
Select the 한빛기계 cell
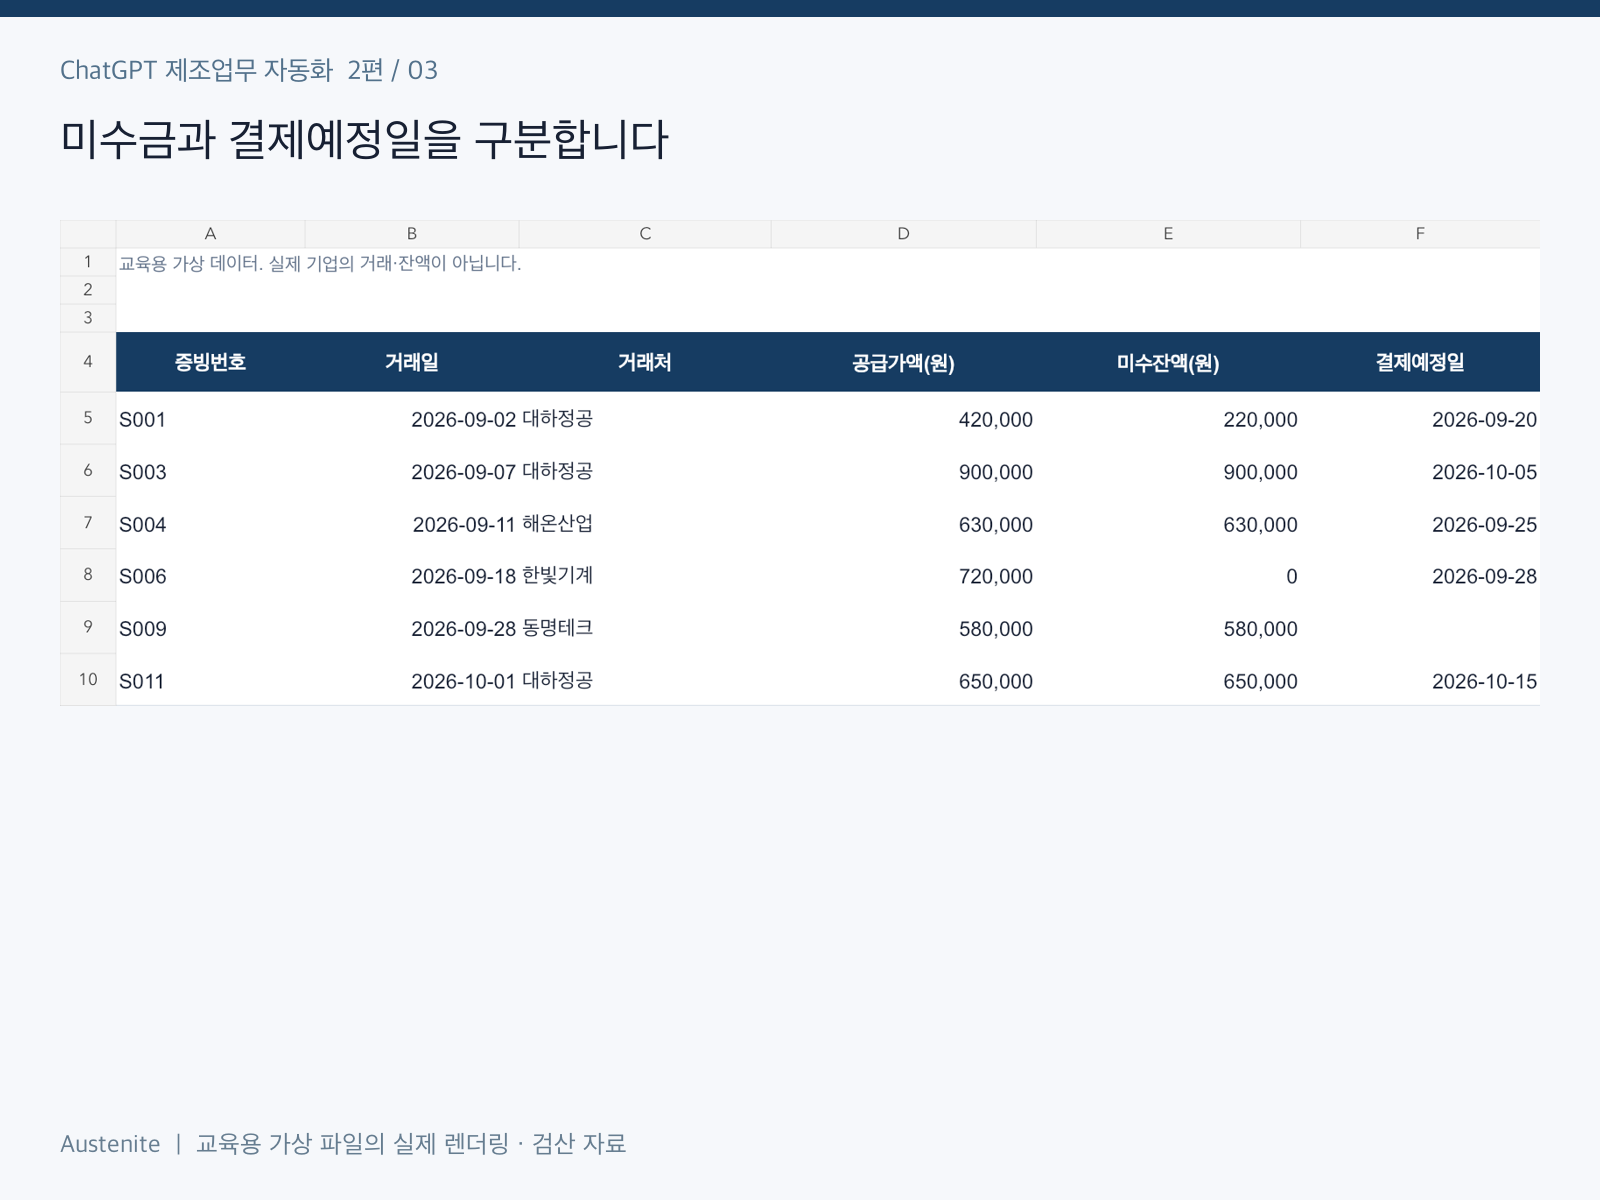tap(645, 576)
